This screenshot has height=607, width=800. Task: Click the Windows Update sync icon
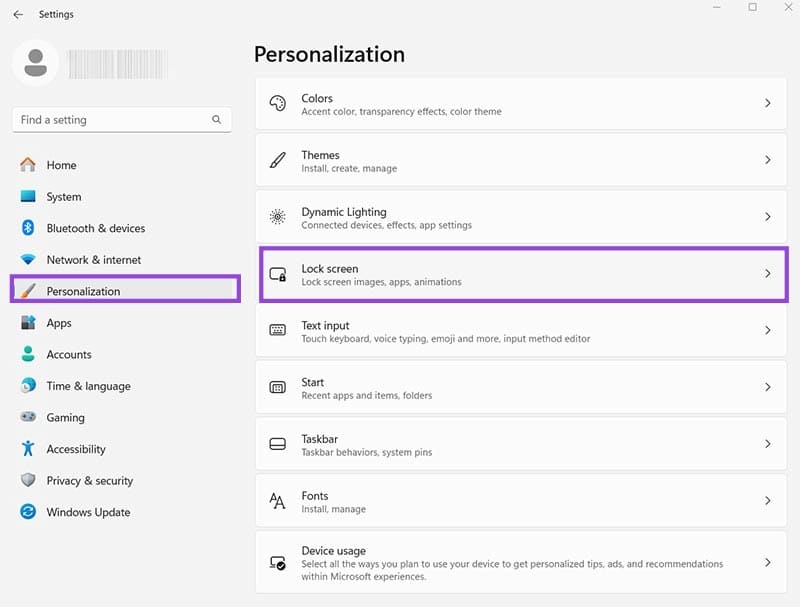(x=28, y=512)
